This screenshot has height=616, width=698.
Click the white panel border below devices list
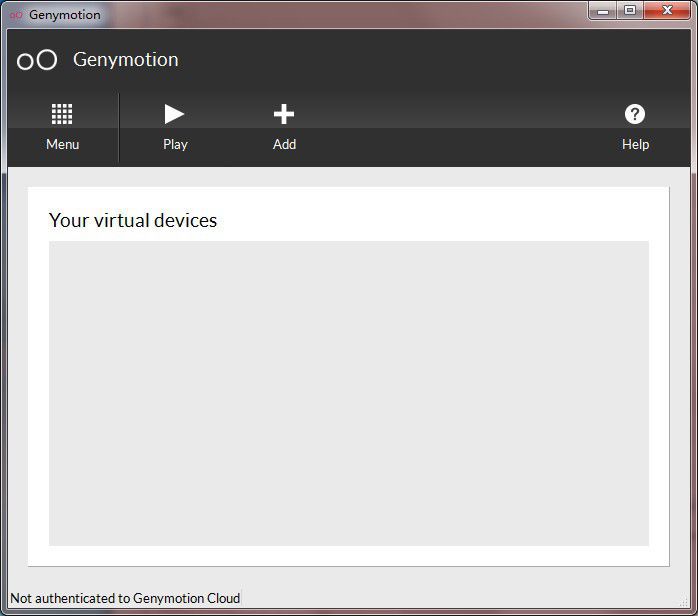tap(348, 556)
